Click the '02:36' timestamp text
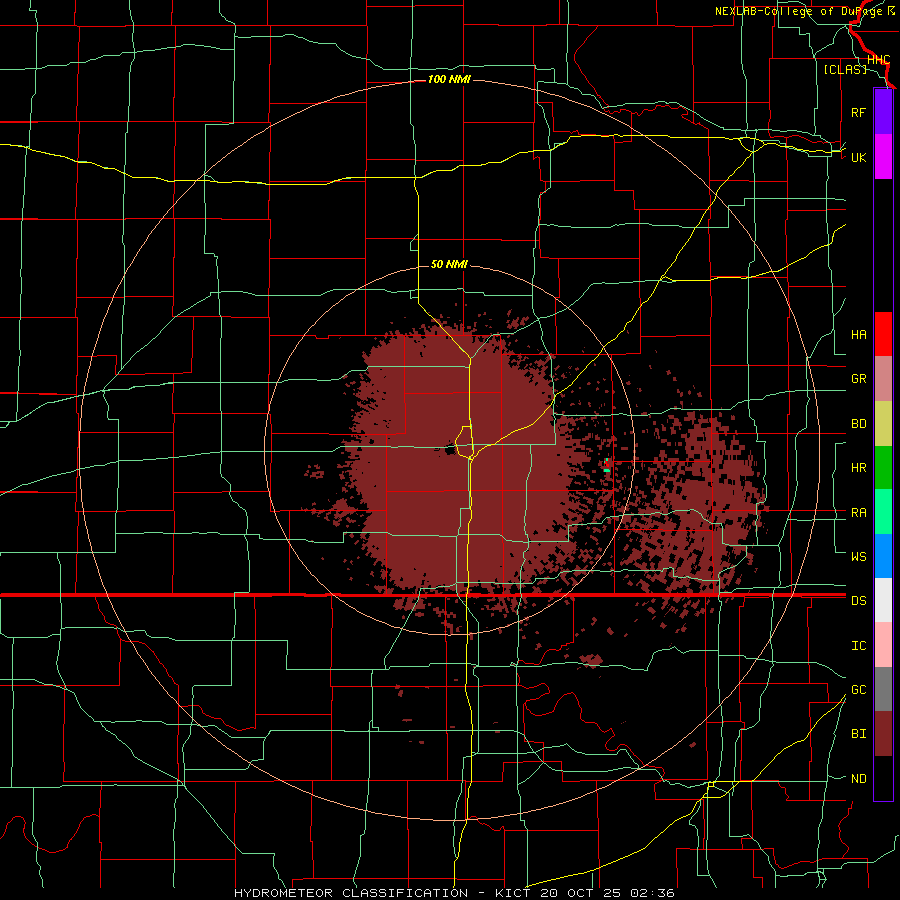This screenshot has width=900, height=900. point(652,893)
